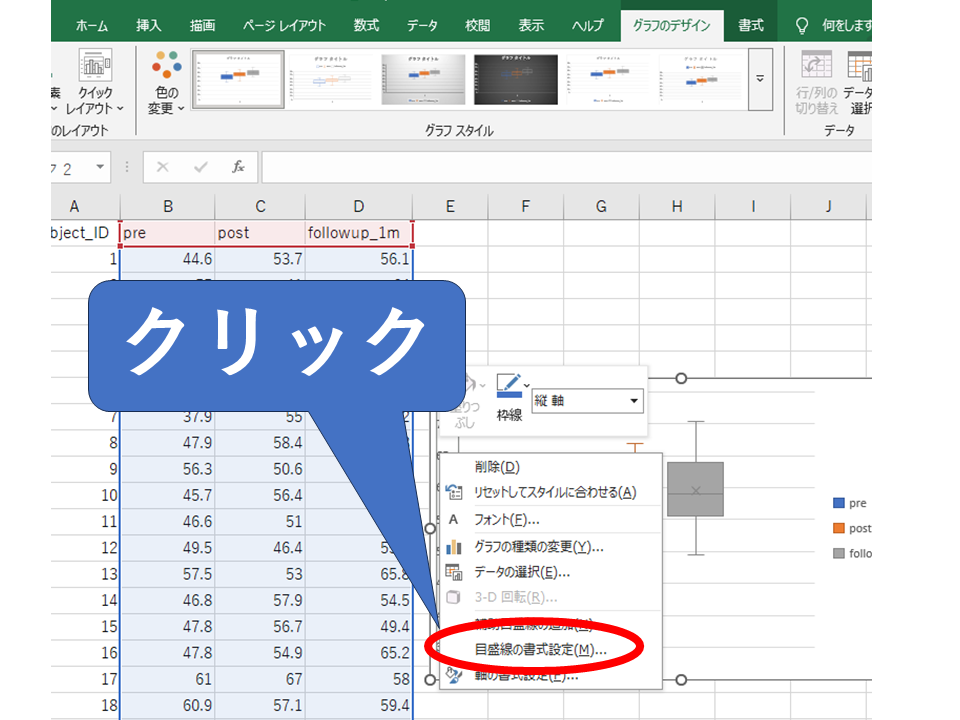Select the dark chart style thumbnail
Viewport: 960px width, 720px height.
click(515, 79)
